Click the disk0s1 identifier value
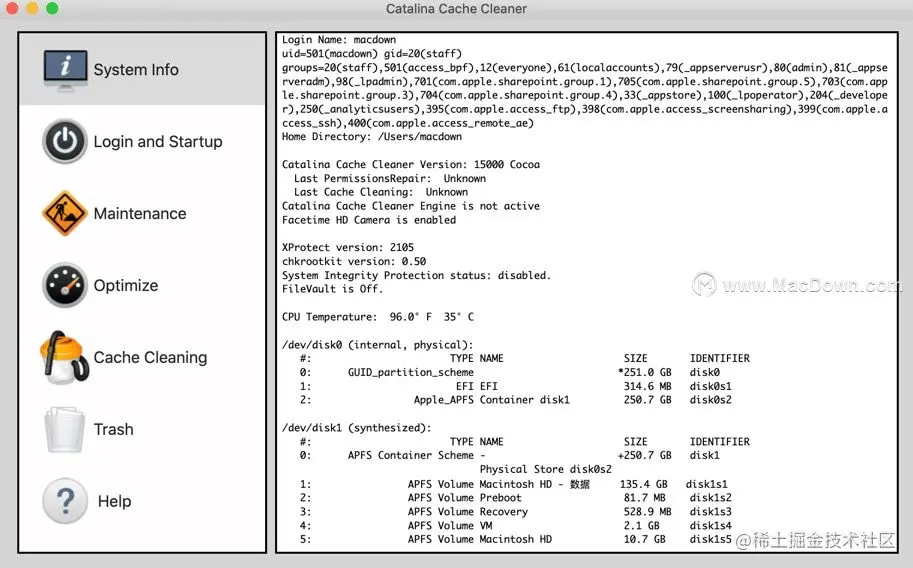This screenshot has height=568, width=913. click(711, 386)
